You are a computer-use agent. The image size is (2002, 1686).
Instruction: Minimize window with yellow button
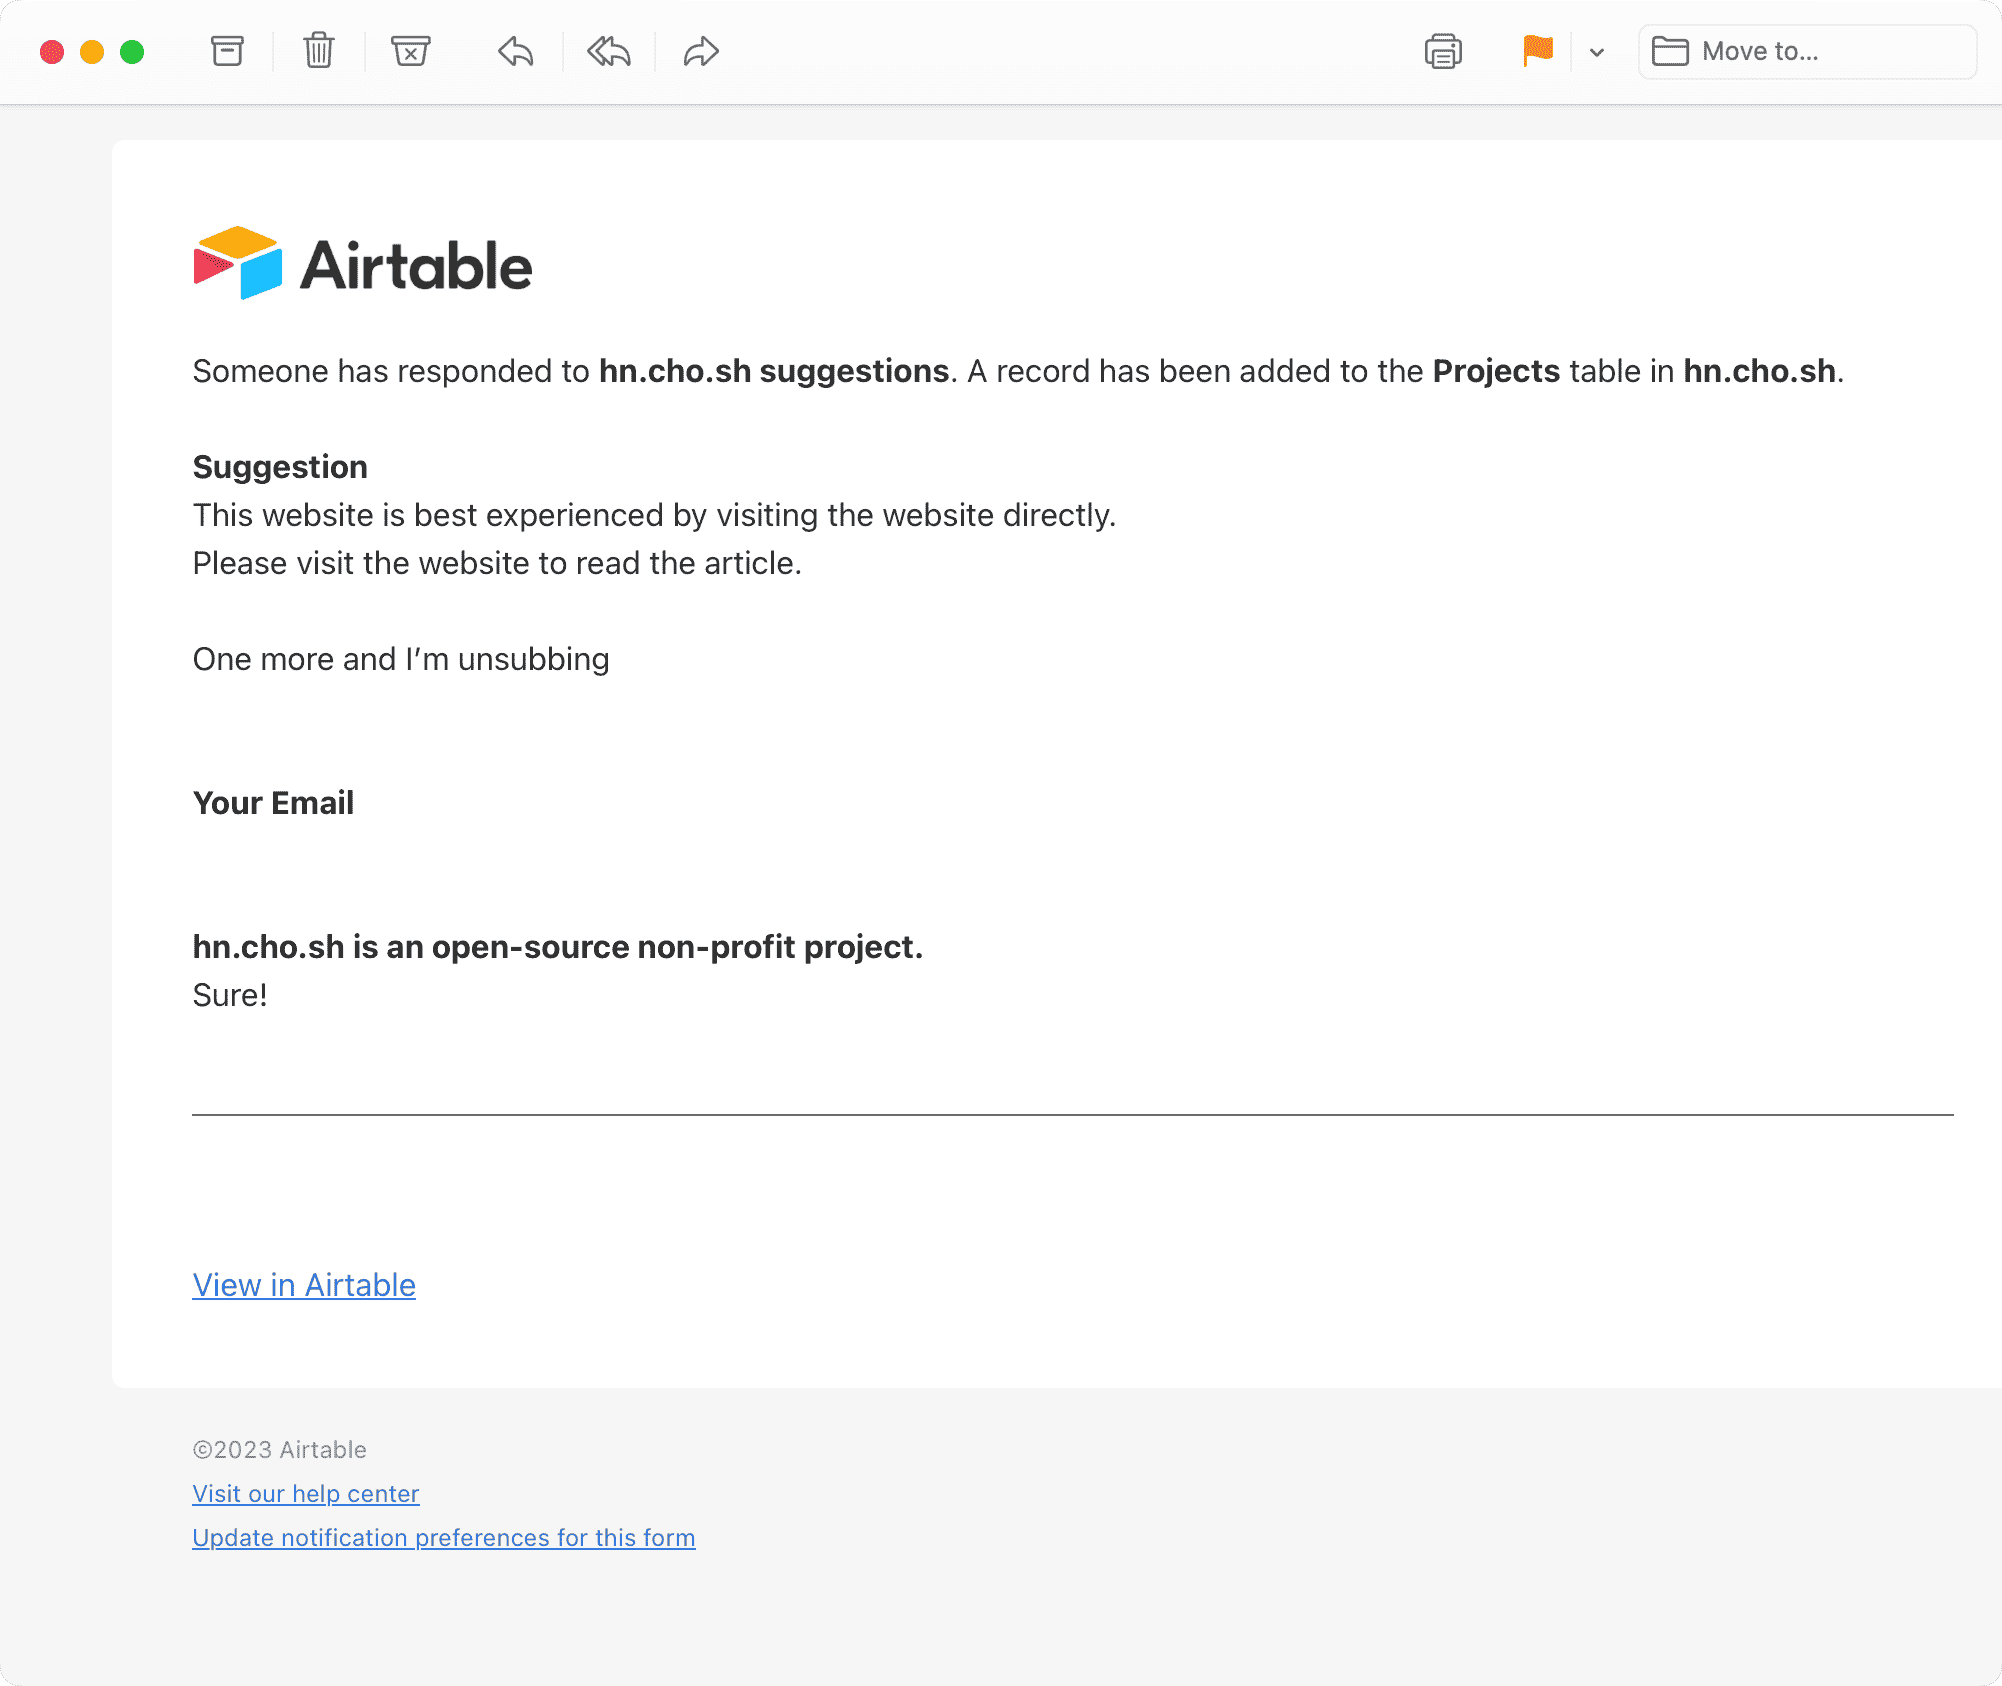tap(92, 52)
